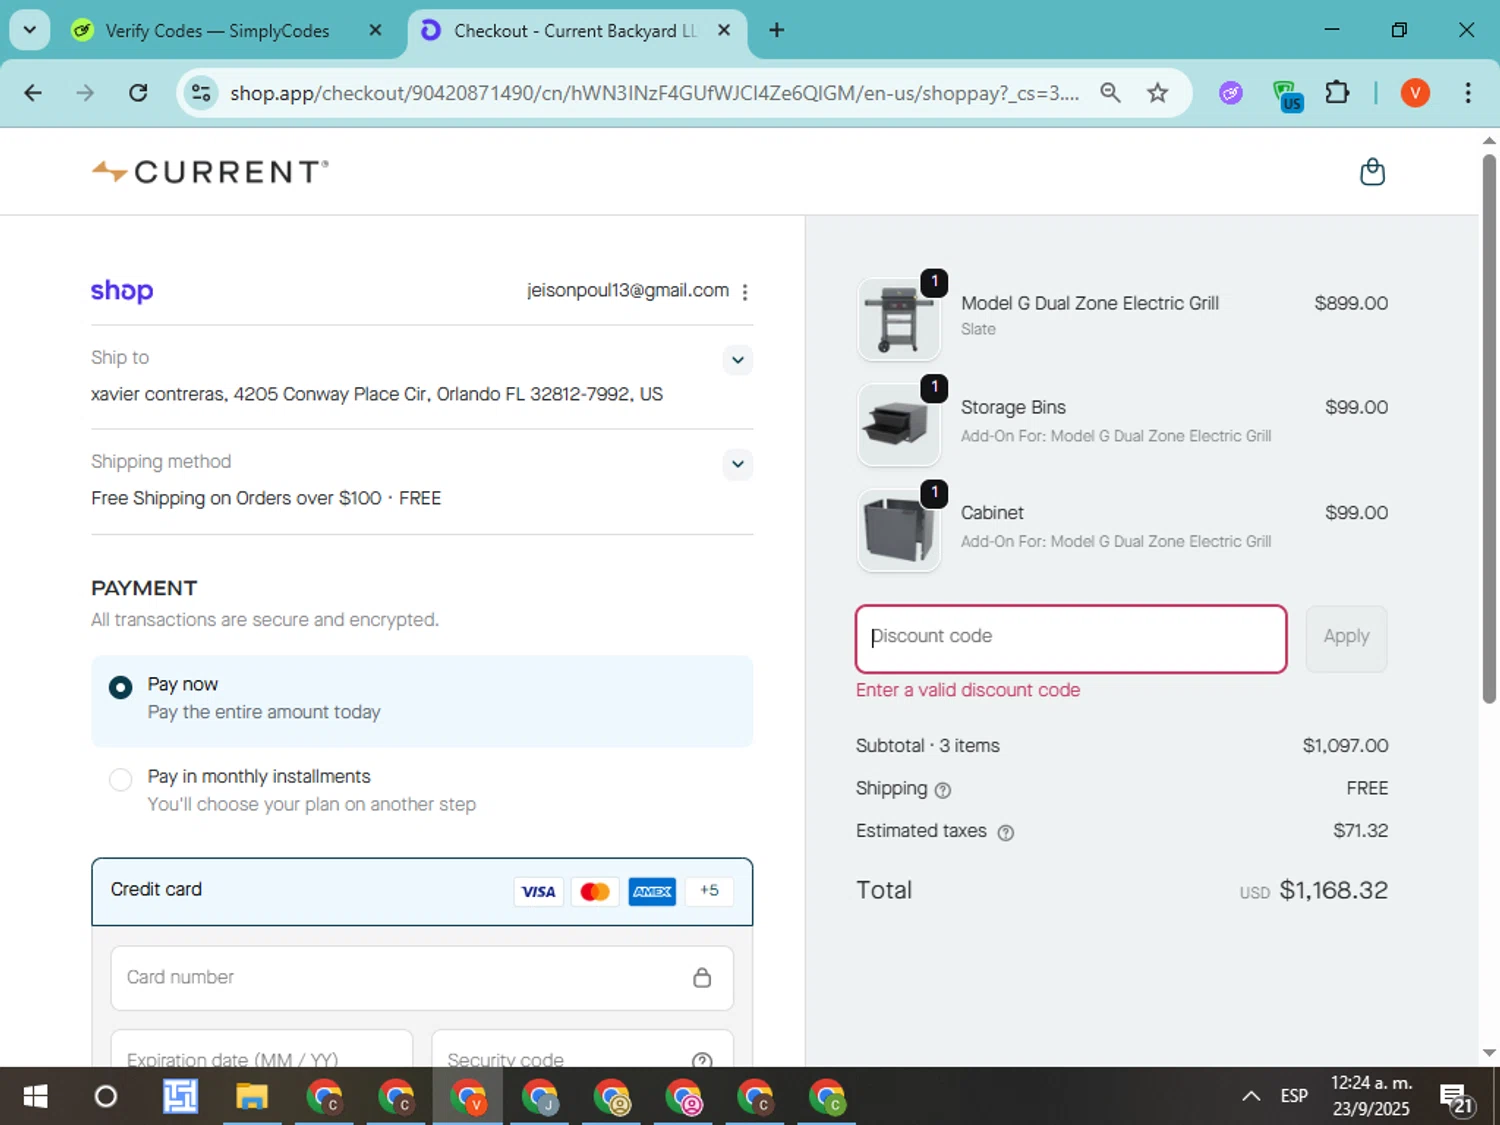Click the 'Model G Dual Zone Electric Grill' title
The width and height of the screenshot is (1500, 1125).
[1089, 303]
